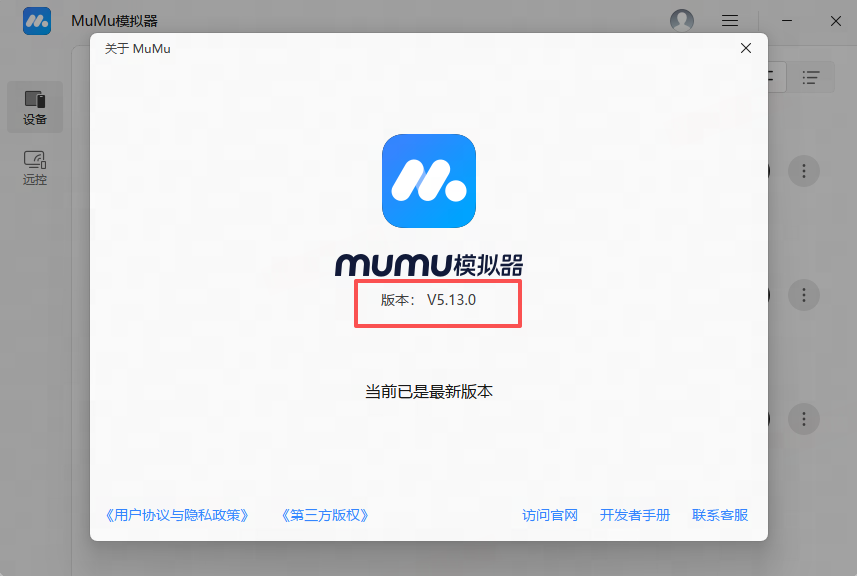Open the 用户协议与隐私政策 link
The width and height of the screenshot is (857, 576).
point(176,516)
